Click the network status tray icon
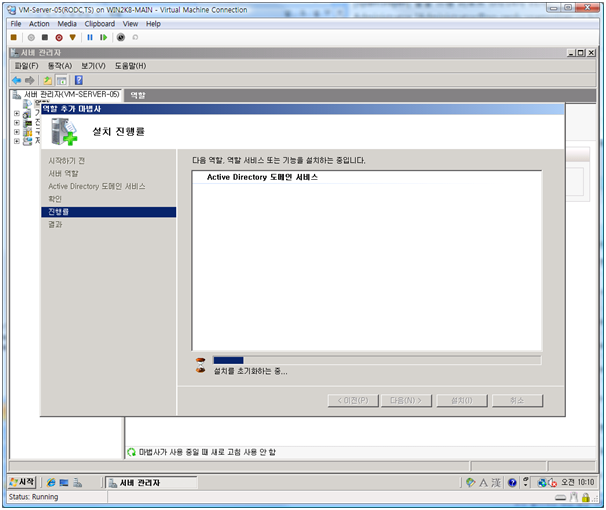This screenshot has width=606, height=510. 542,483
